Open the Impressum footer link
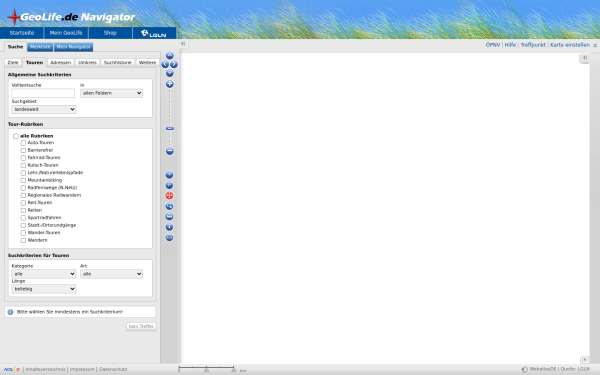 click(82, 369)
